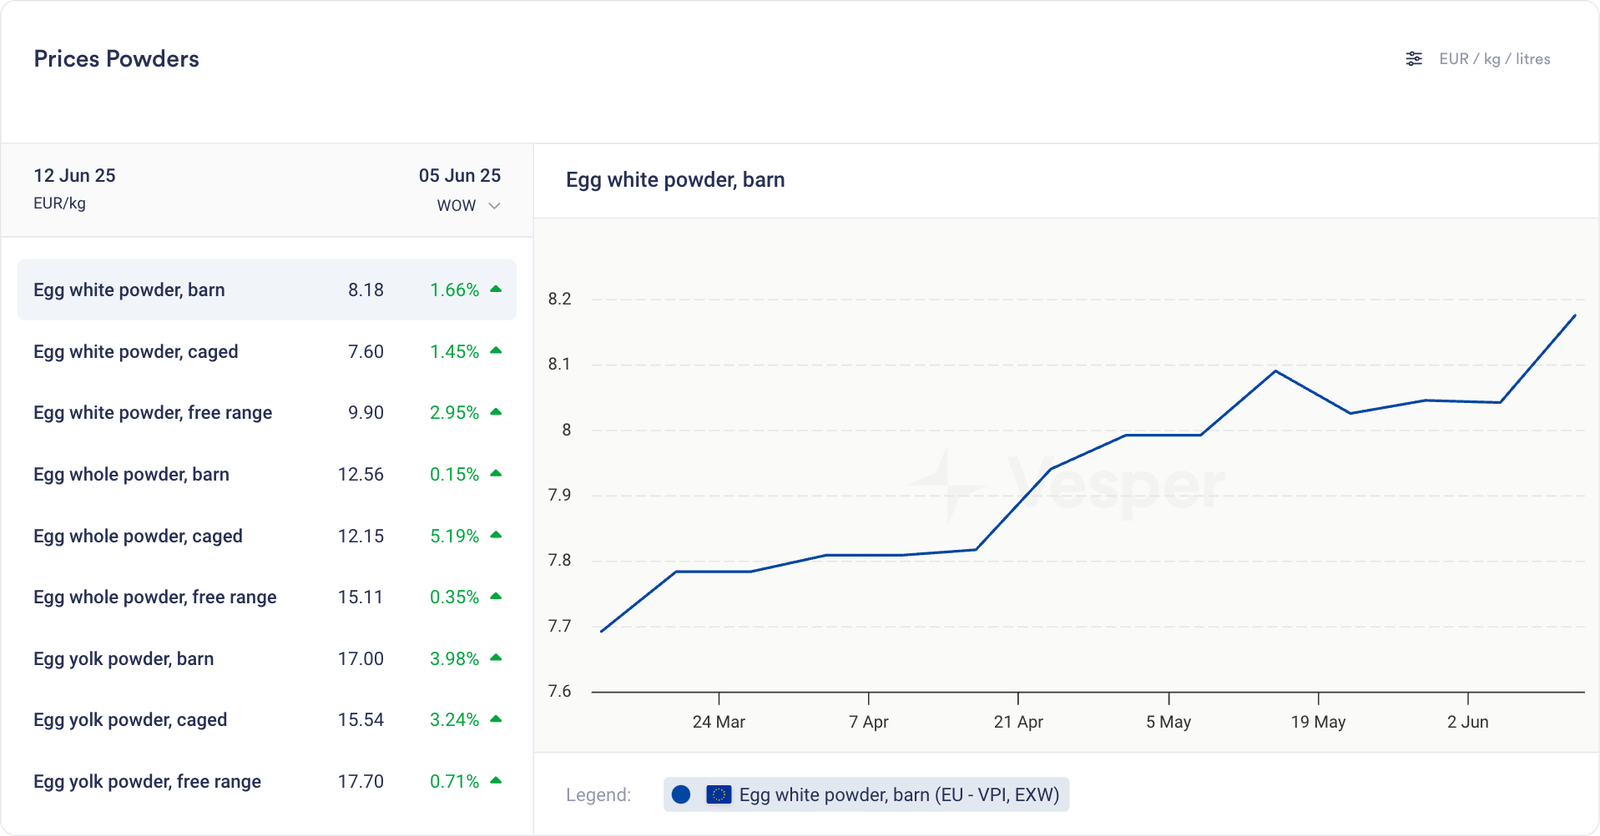Toggle Egg white powder, barn legend series
The width and height of the screenshot is (1600, 836).
pyautogui.click(x=897, y=795)
